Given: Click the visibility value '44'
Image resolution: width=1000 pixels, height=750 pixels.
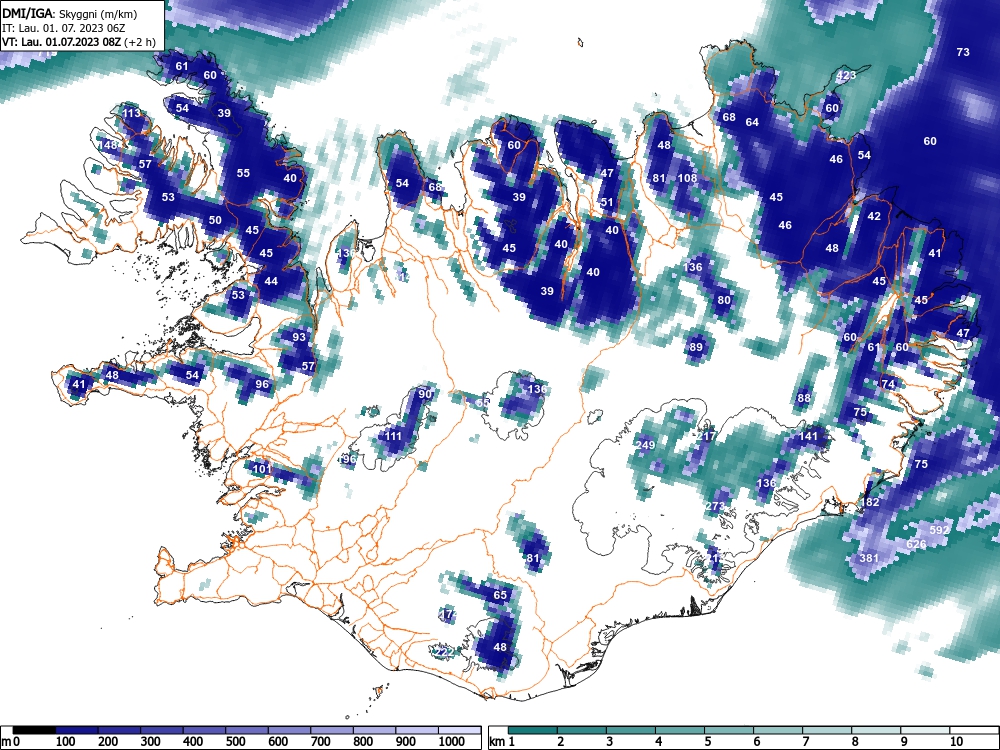Looking at the screenshot, I should pyautogui.click(x=271, y=281).
